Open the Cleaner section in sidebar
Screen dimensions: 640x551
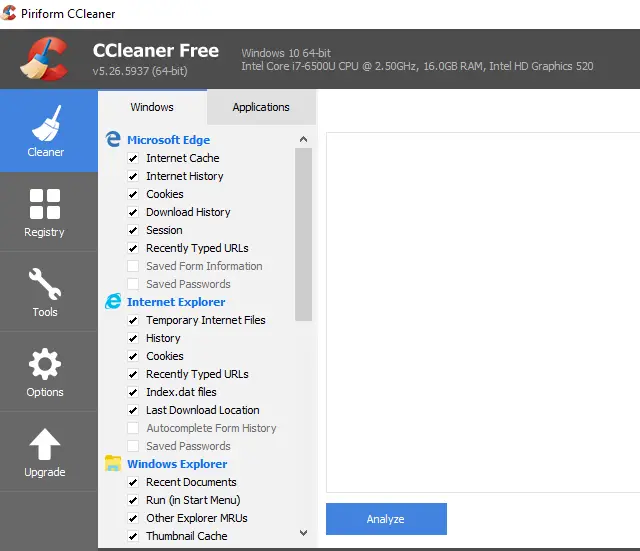click(x=49, y=131)
